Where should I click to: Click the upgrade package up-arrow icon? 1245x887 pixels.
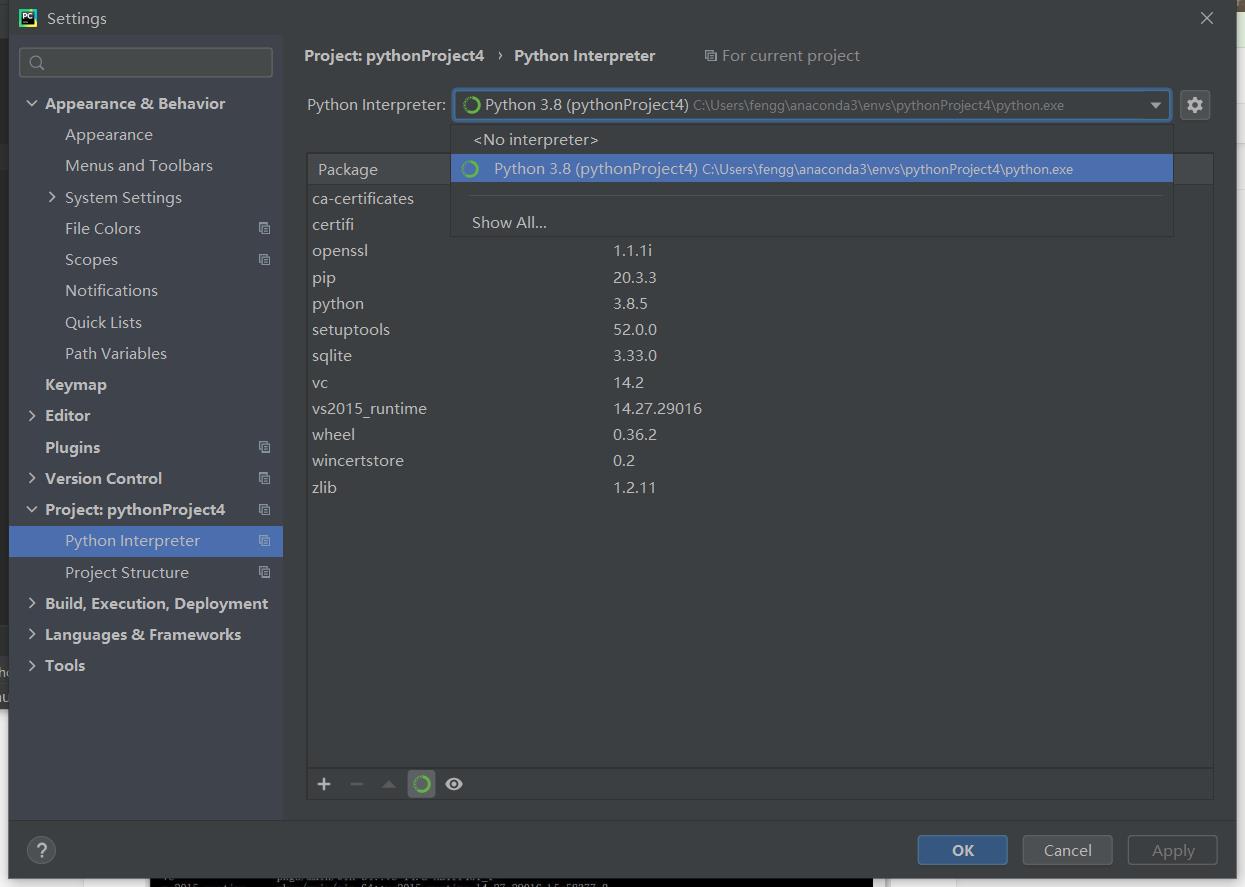389,784
